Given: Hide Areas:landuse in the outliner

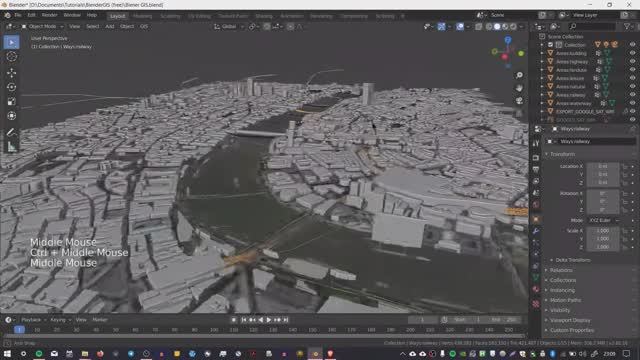Looking at the screenshot, I should point(632,70).
